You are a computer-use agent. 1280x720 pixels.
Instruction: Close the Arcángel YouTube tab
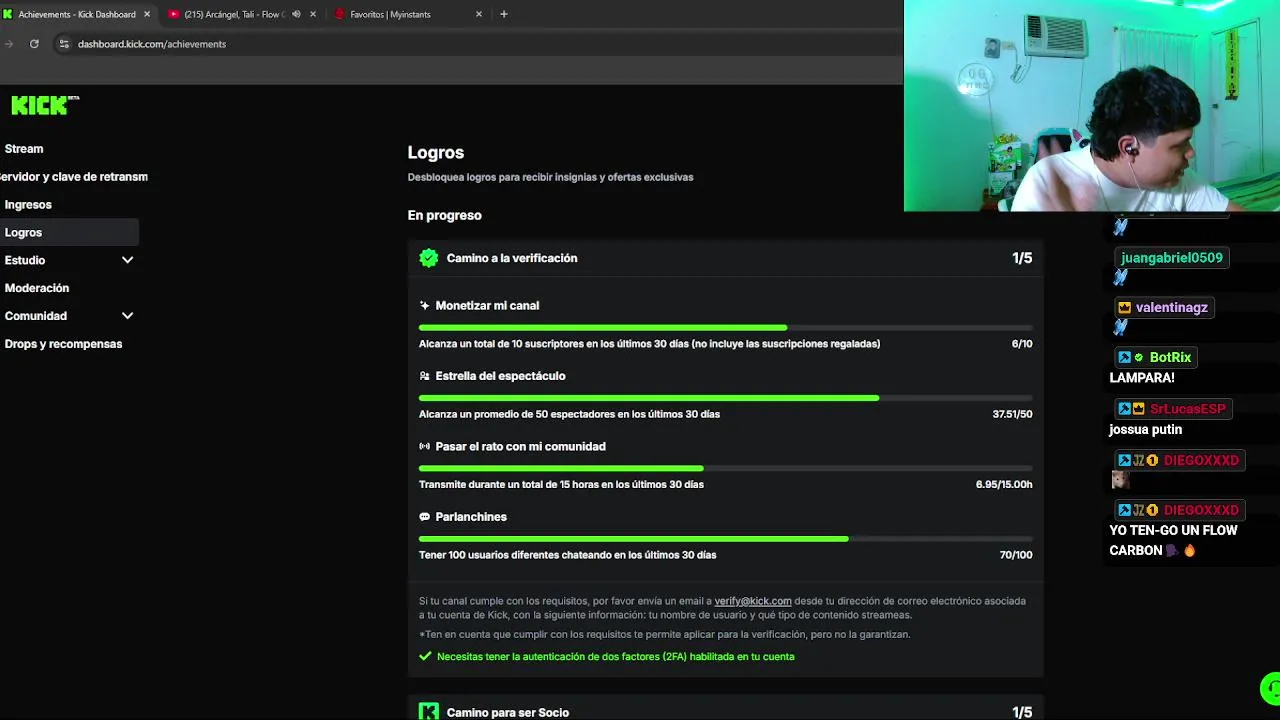coord(313,14)
